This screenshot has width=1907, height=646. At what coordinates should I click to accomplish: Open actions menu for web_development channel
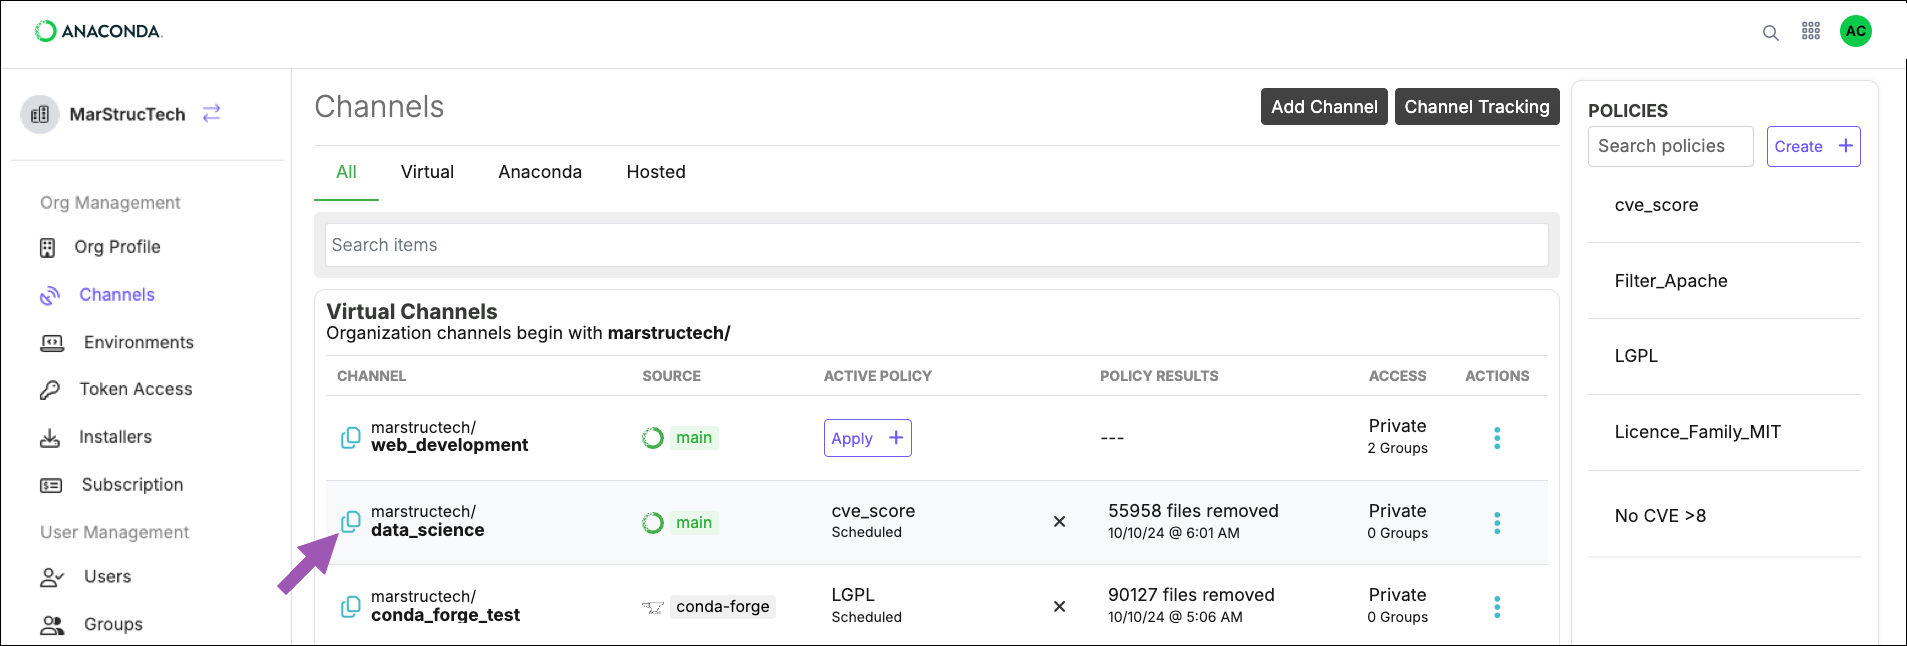(x=1497, y=438)
